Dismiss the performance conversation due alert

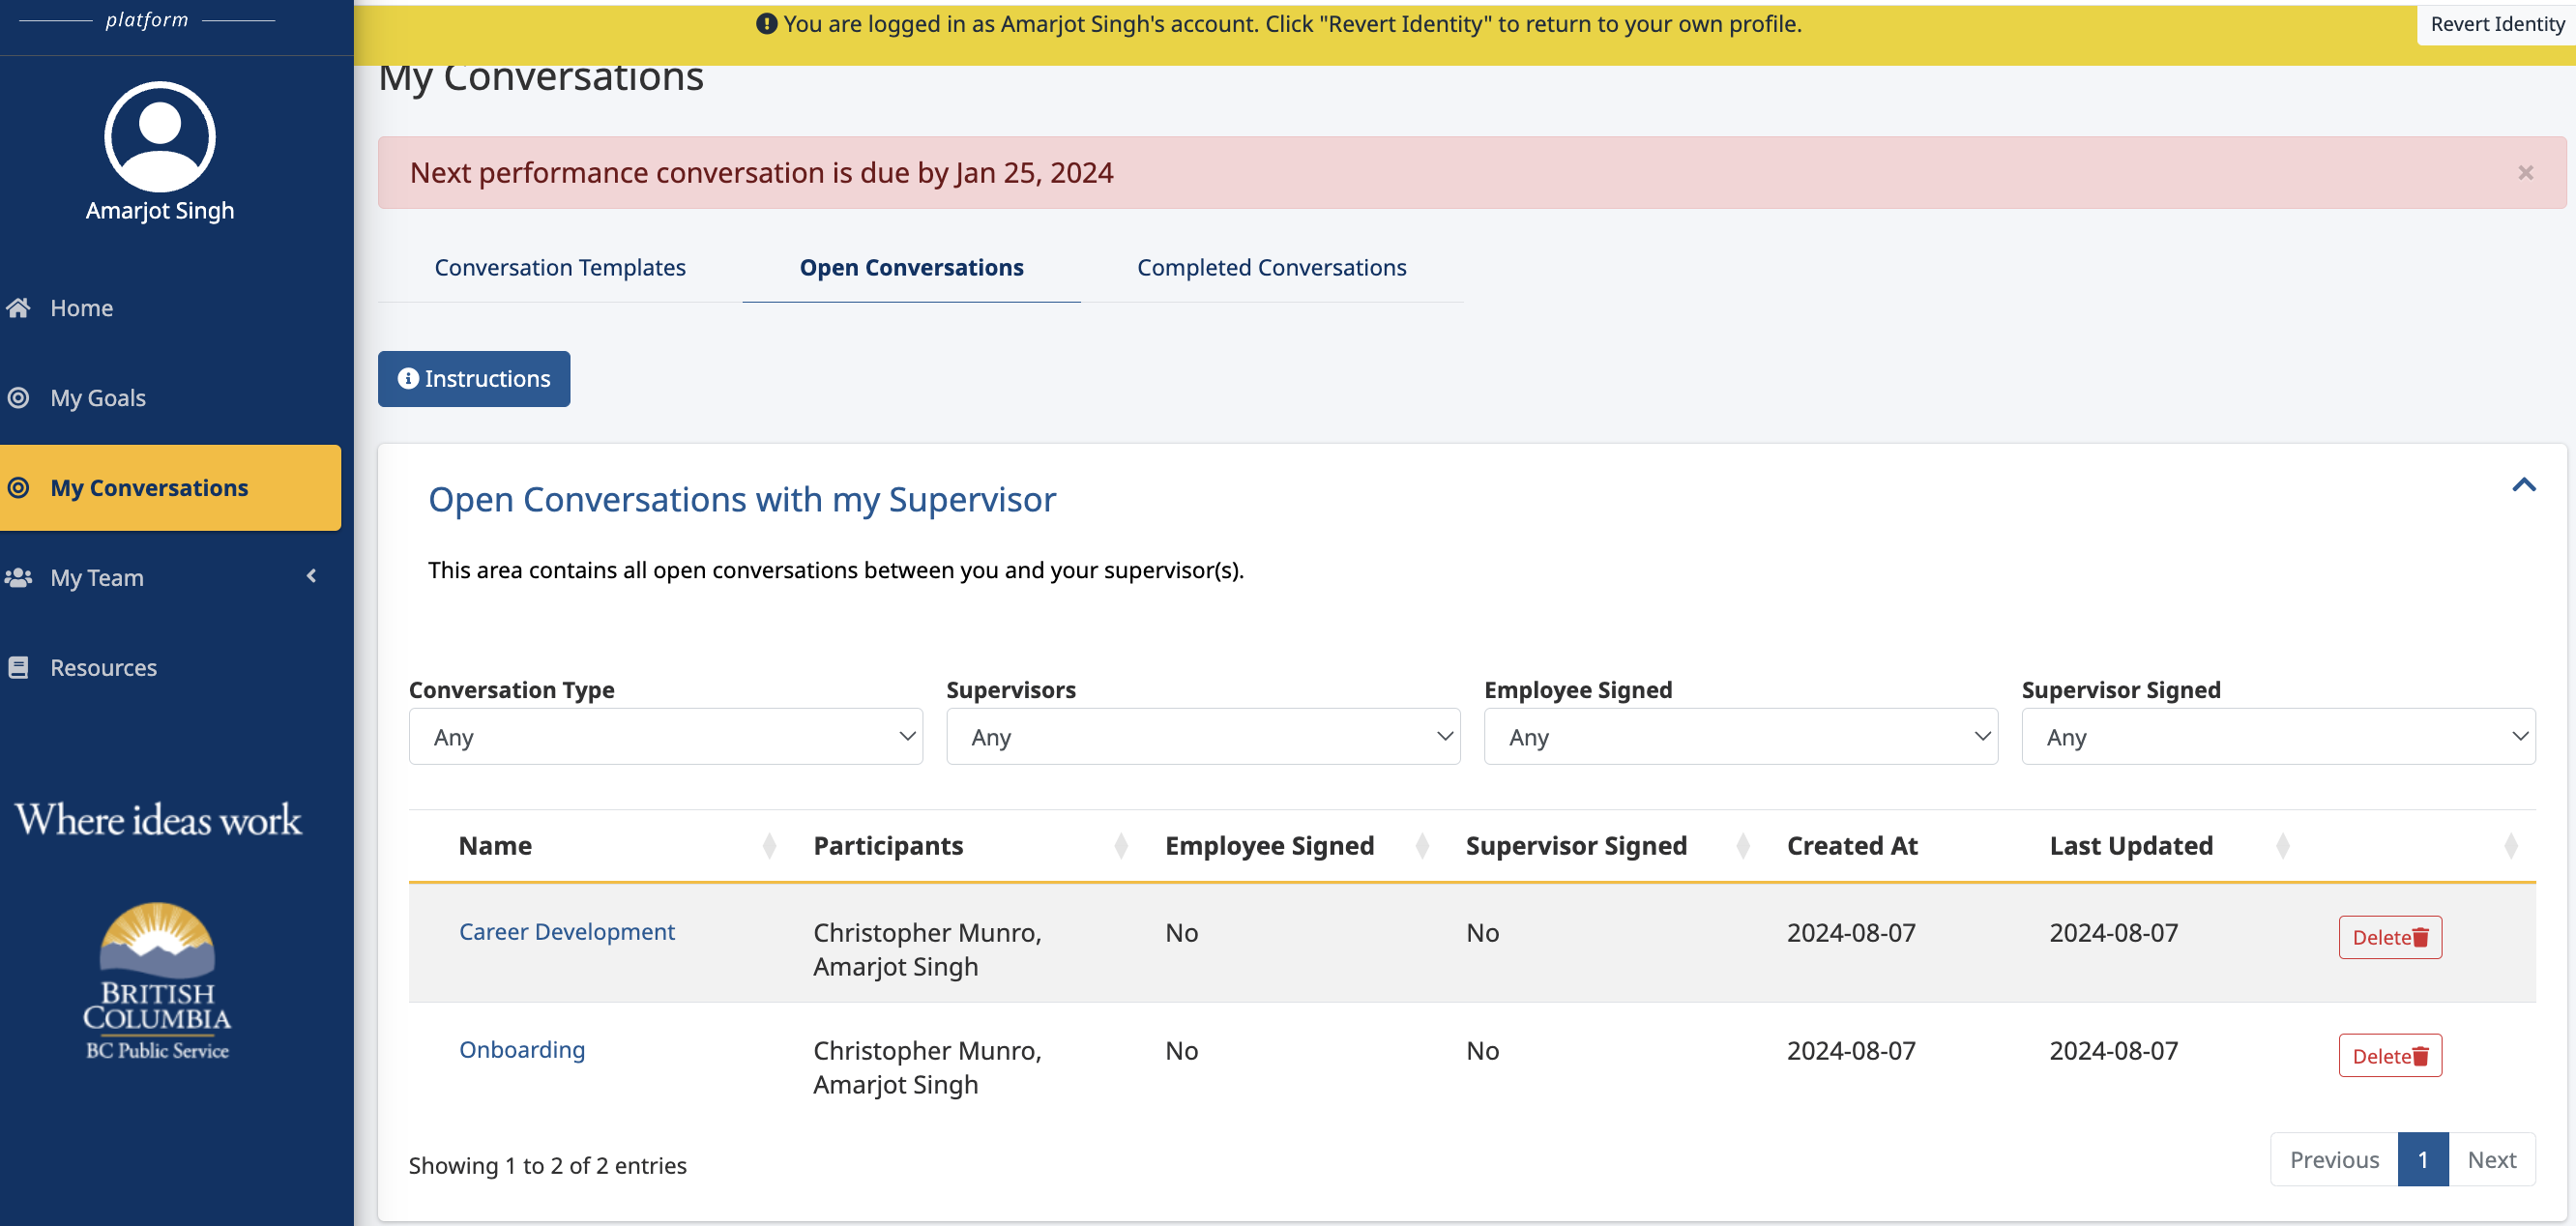point(2526,173)
